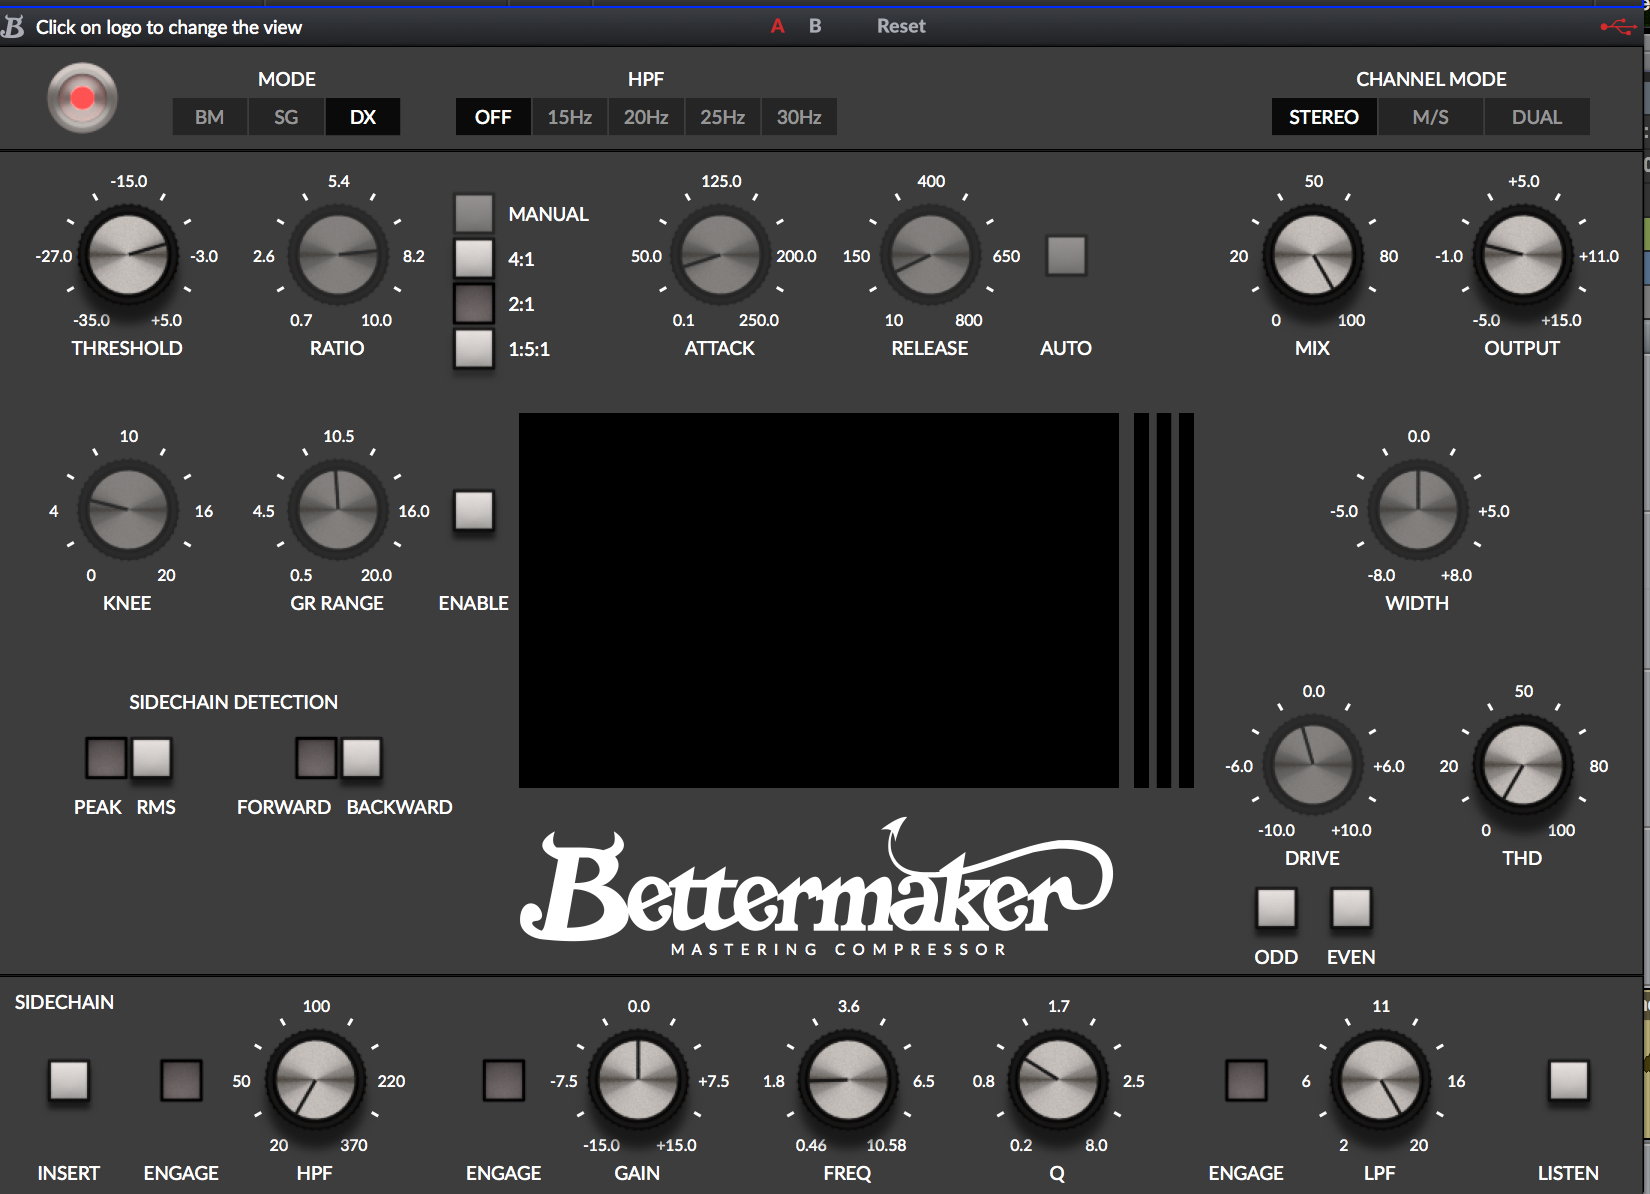Select PEAK sidechain detection
The image size is (1650, 1194).
tap(106, 757)
